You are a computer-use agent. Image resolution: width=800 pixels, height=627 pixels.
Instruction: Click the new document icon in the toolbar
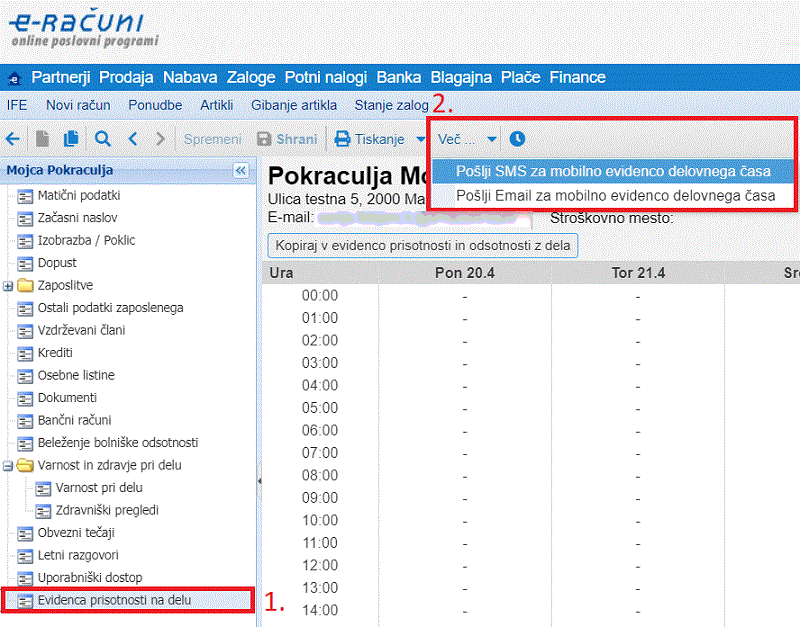(x=42, y=139)
